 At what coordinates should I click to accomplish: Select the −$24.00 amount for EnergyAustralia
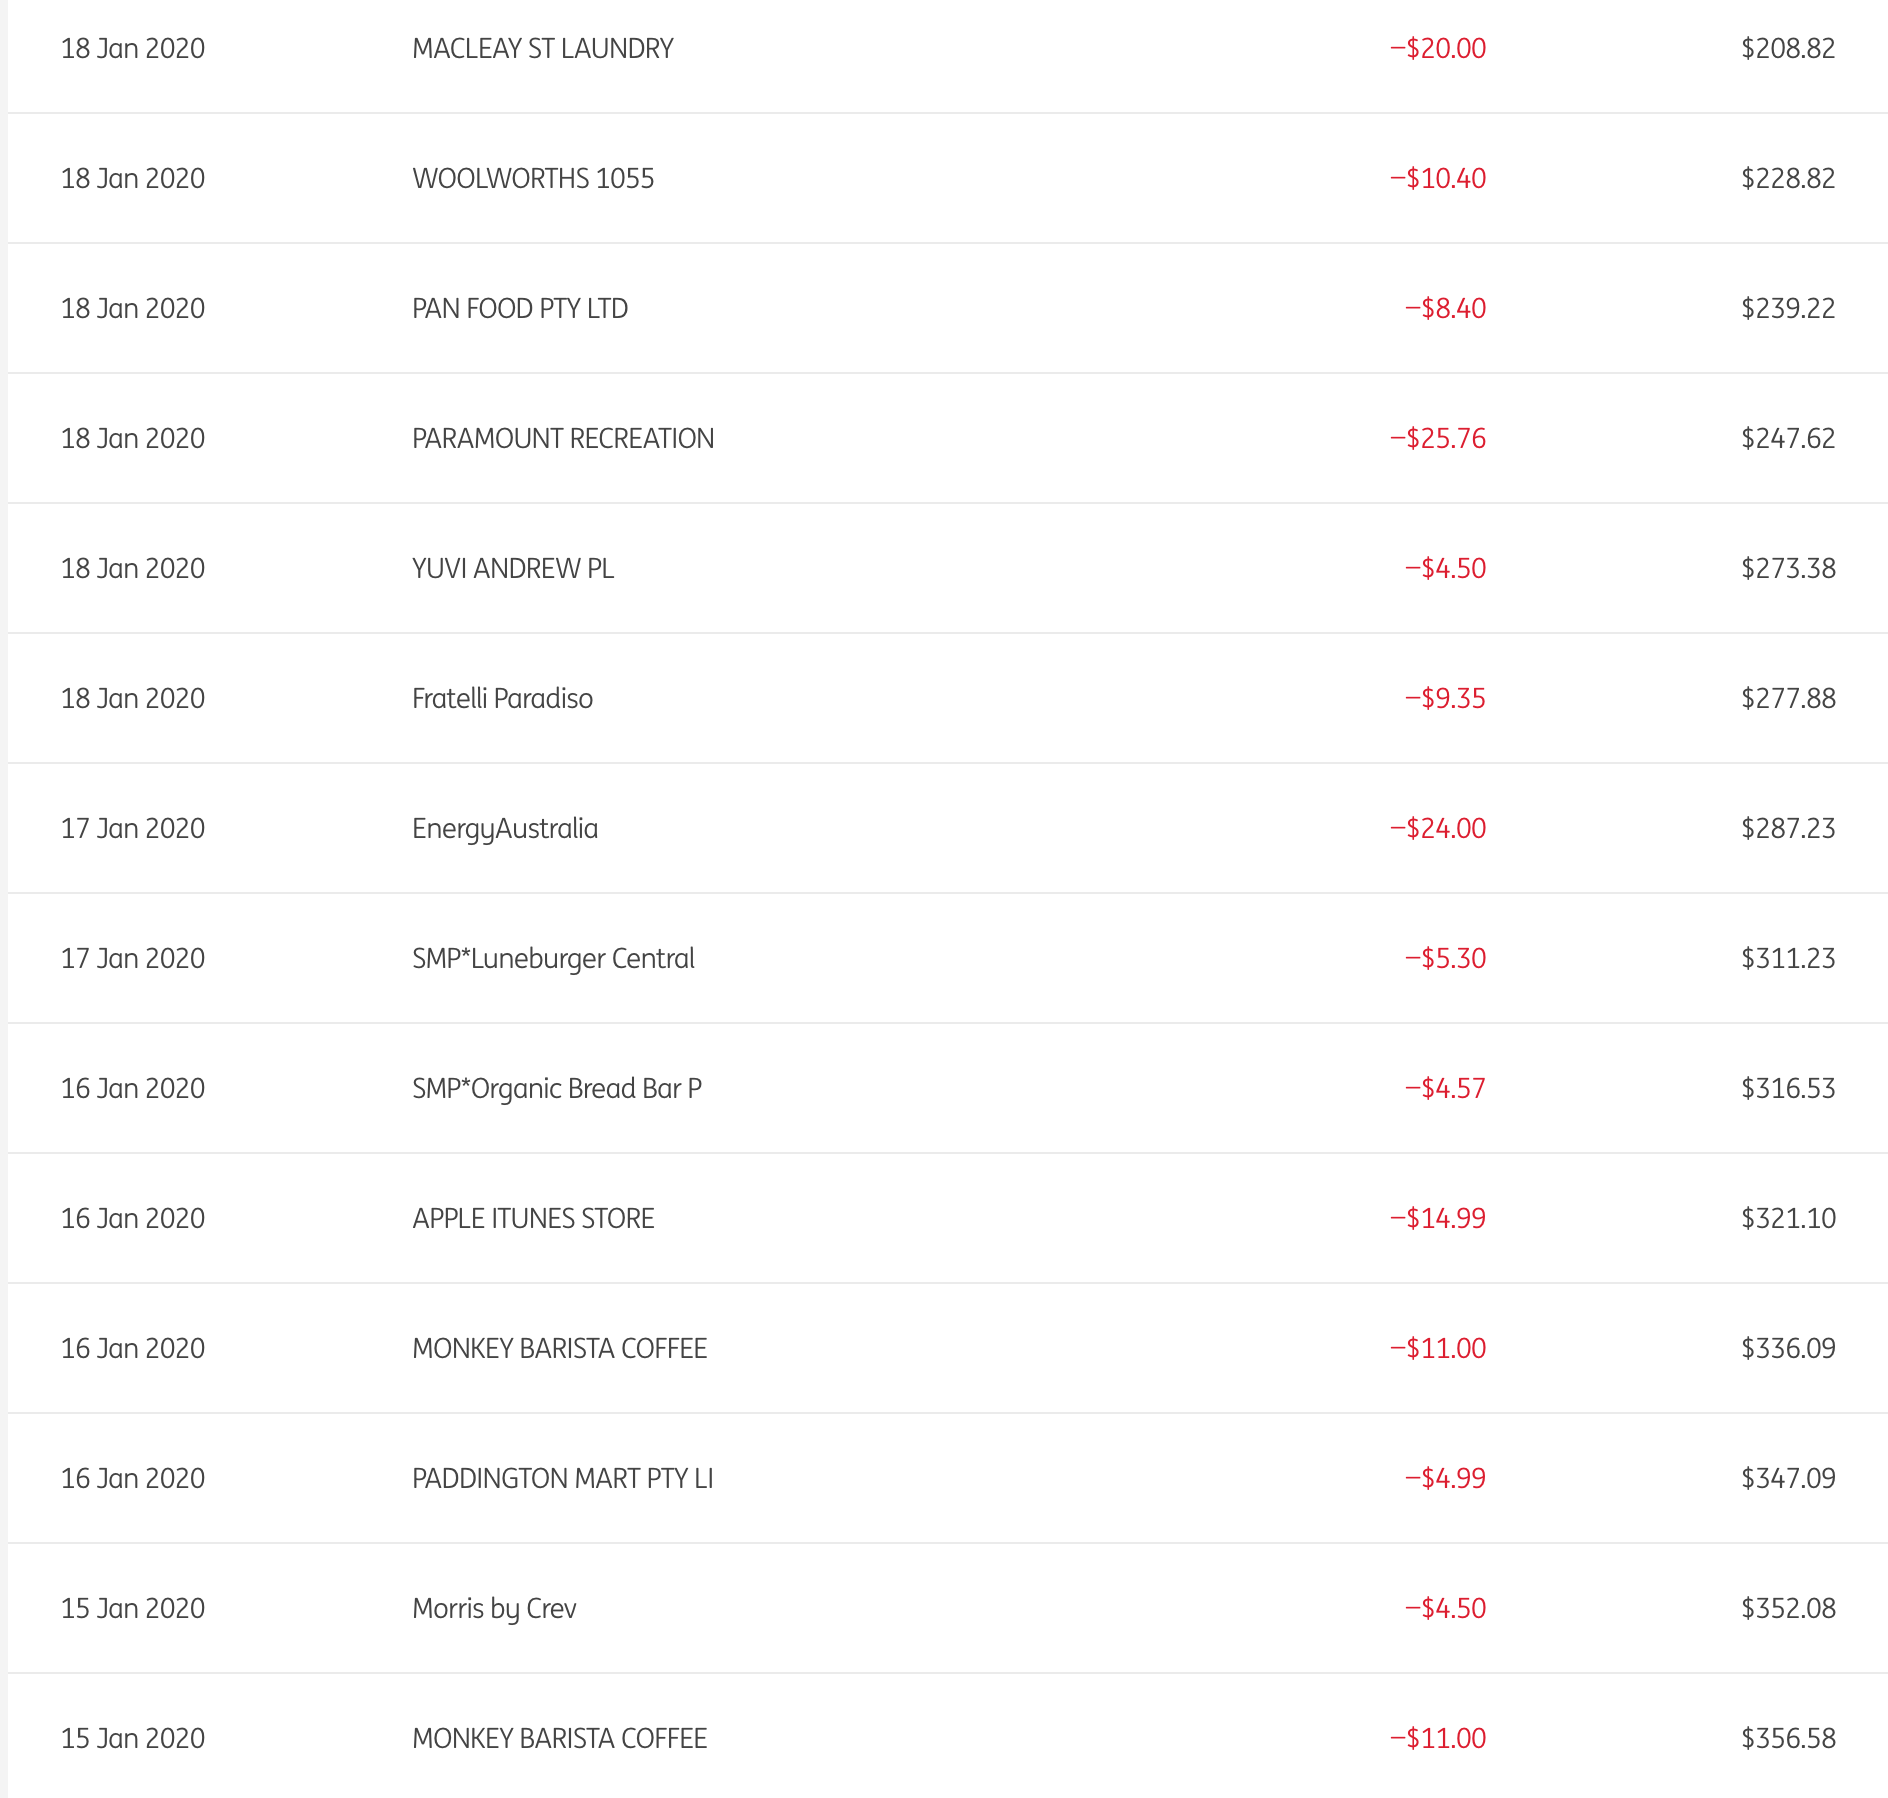click(x=1438, y=828)
